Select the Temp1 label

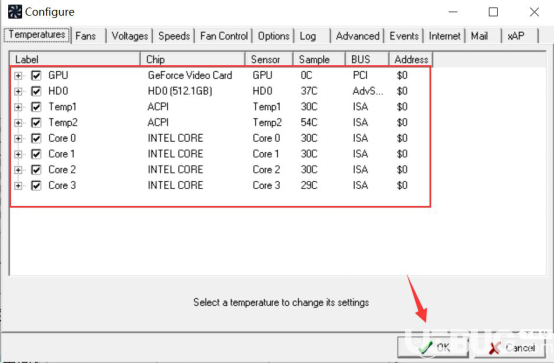click(x=63, y=107)
